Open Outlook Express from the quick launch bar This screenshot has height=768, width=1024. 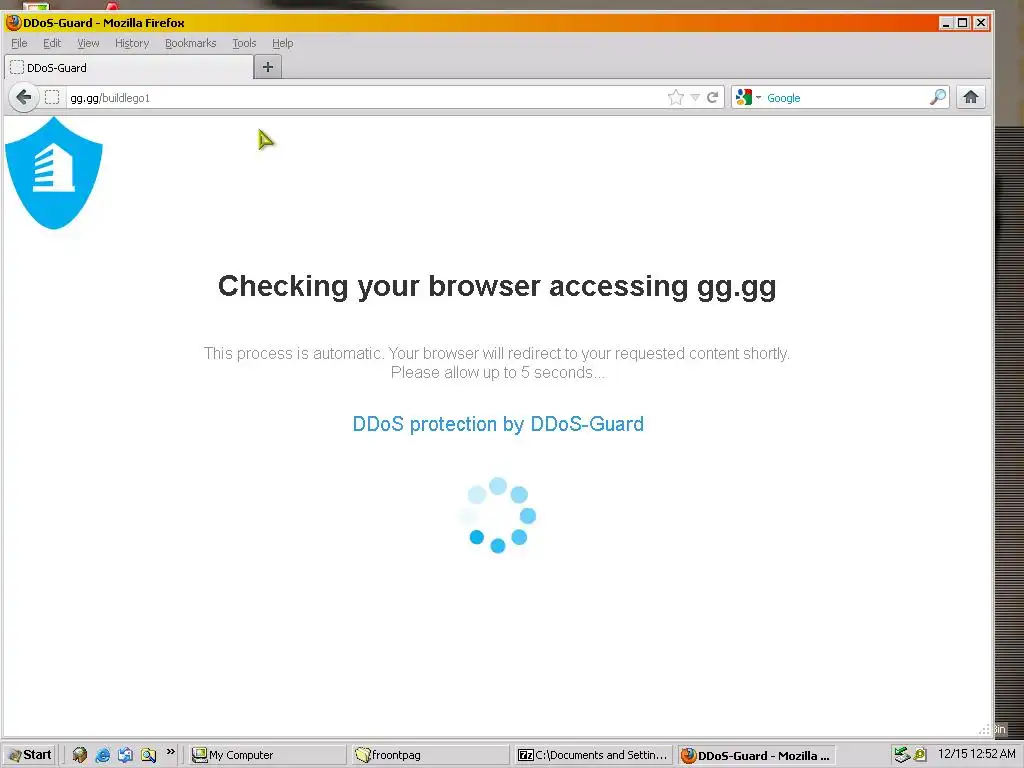click(125, 755)
